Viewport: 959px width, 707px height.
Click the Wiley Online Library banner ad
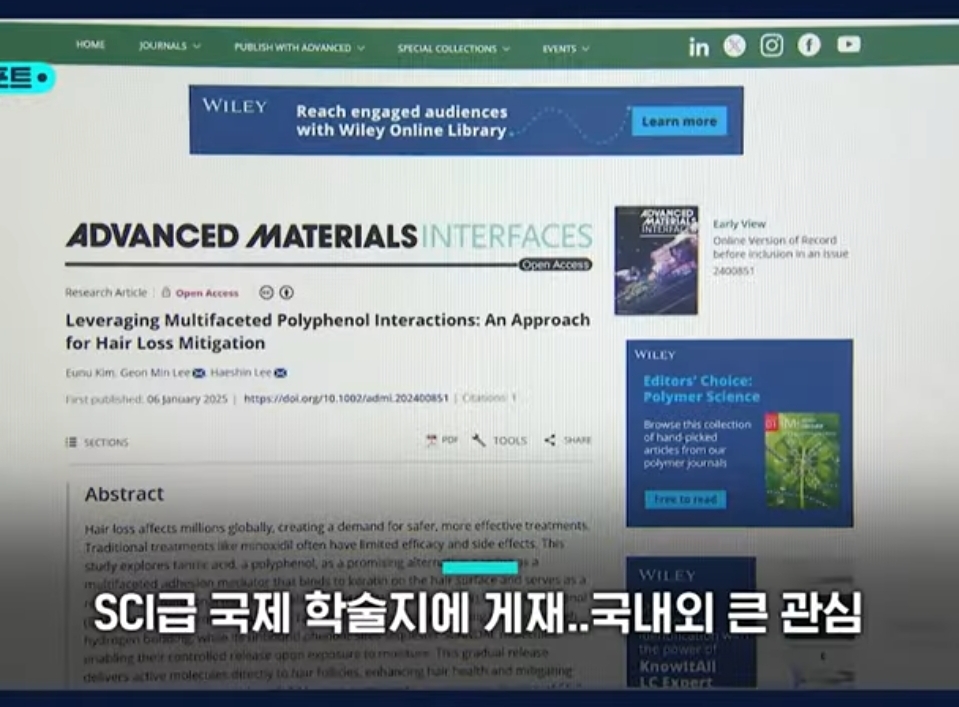coord(466,120)
